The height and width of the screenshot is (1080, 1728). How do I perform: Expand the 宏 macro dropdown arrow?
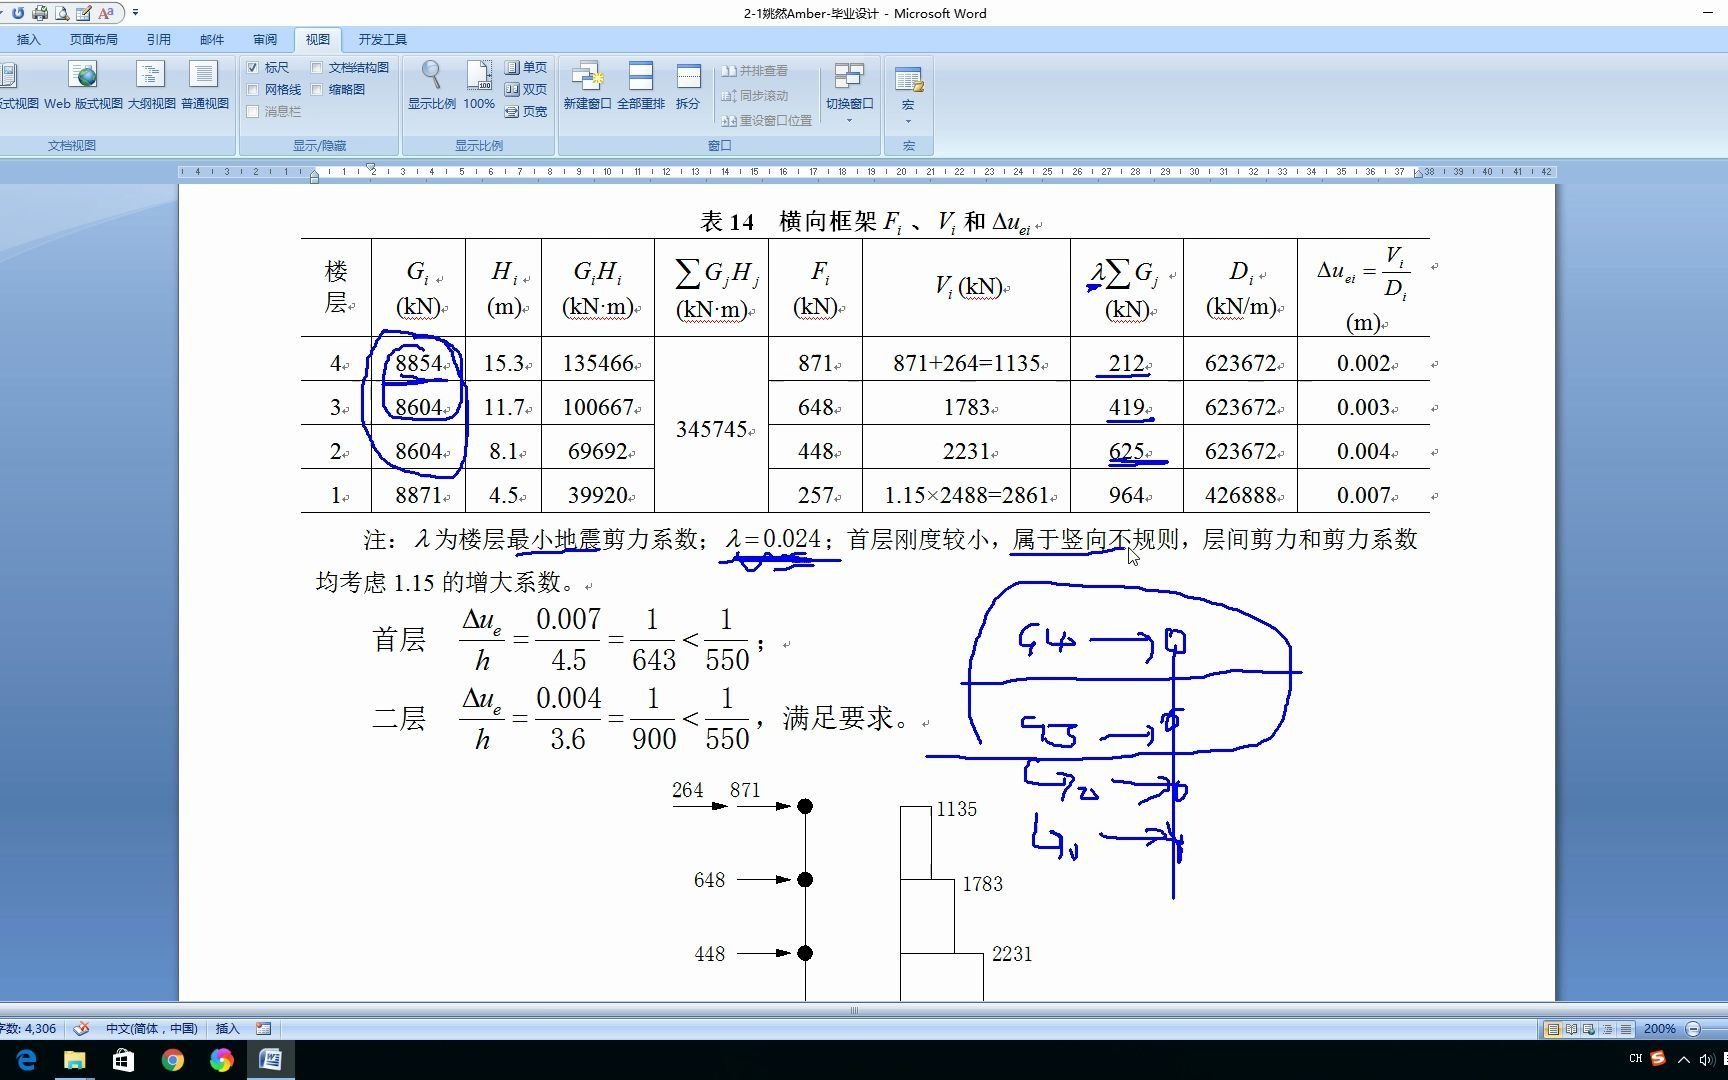tap(908, 121)
